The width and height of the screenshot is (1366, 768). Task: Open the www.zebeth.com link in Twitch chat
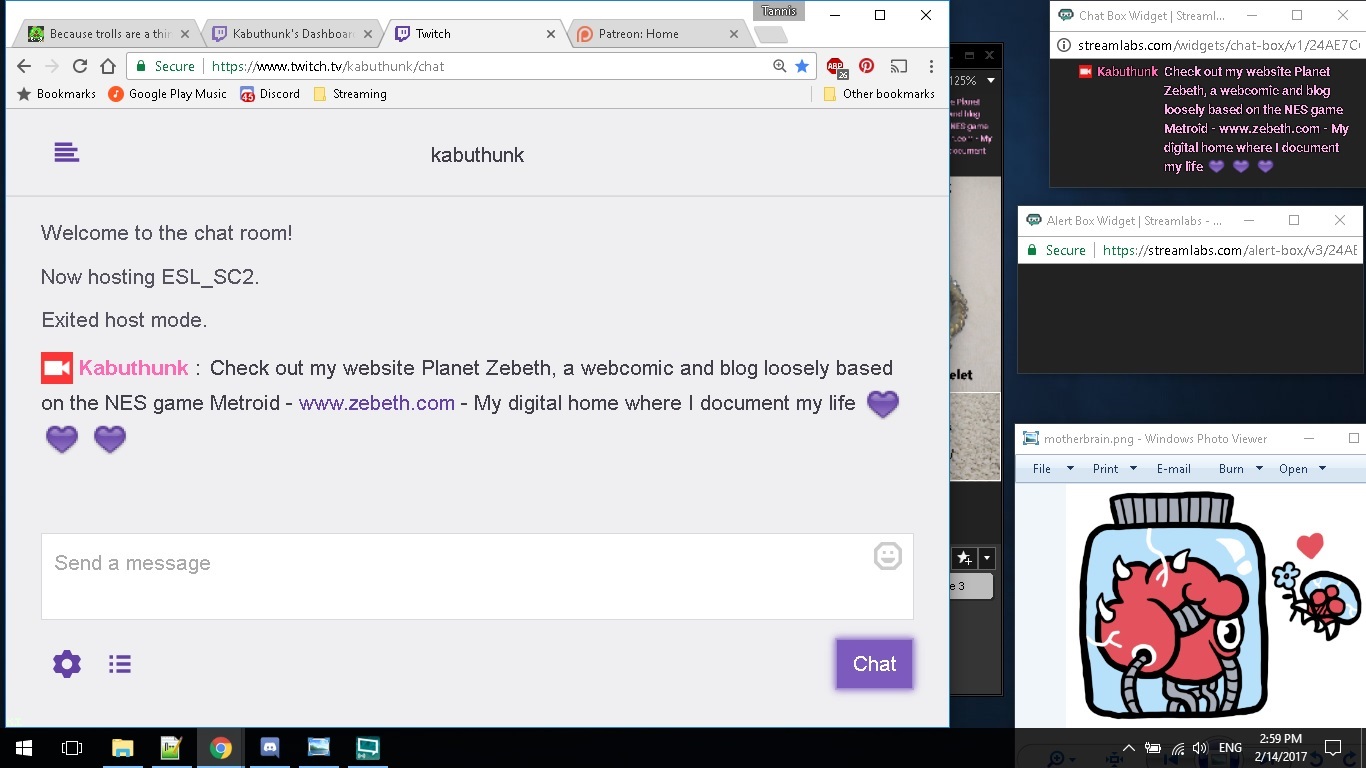(377, 403)
